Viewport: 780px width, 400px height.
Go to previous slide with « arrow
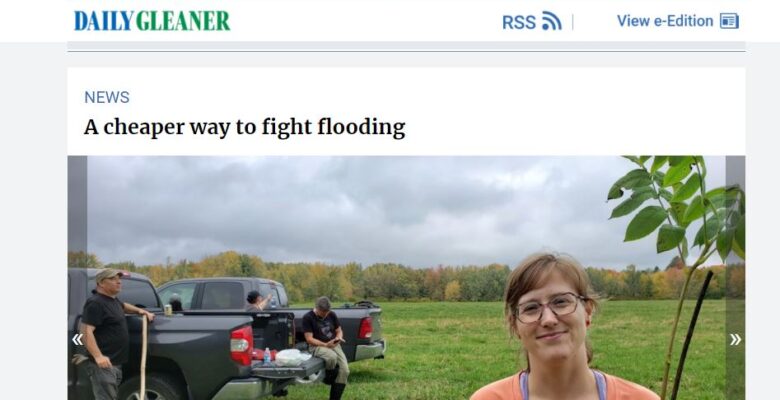click(x=77, y=339)
